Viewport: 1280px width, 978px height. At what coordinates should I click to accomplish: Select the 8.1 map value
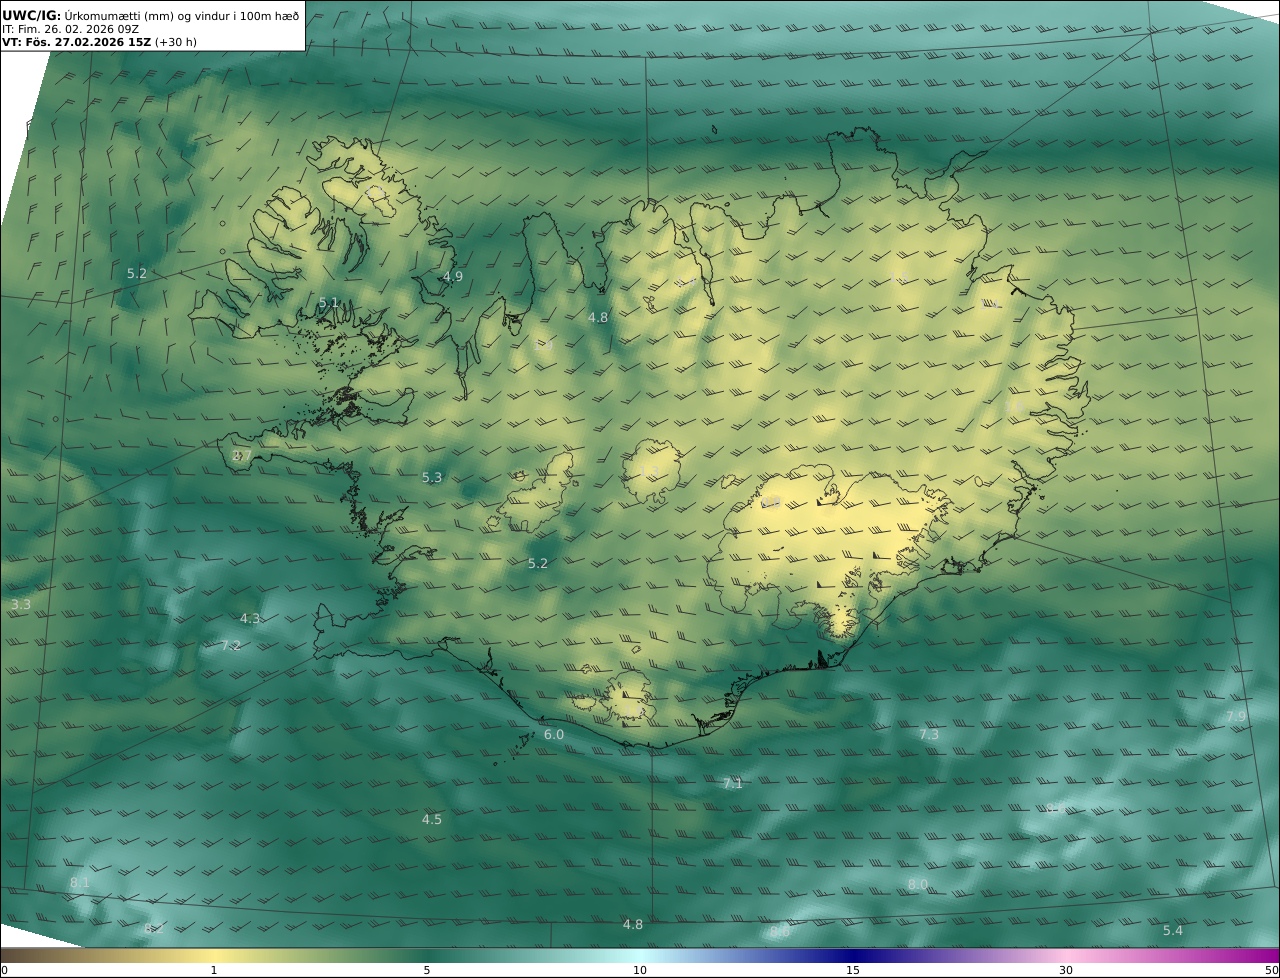tap(80, 882)
